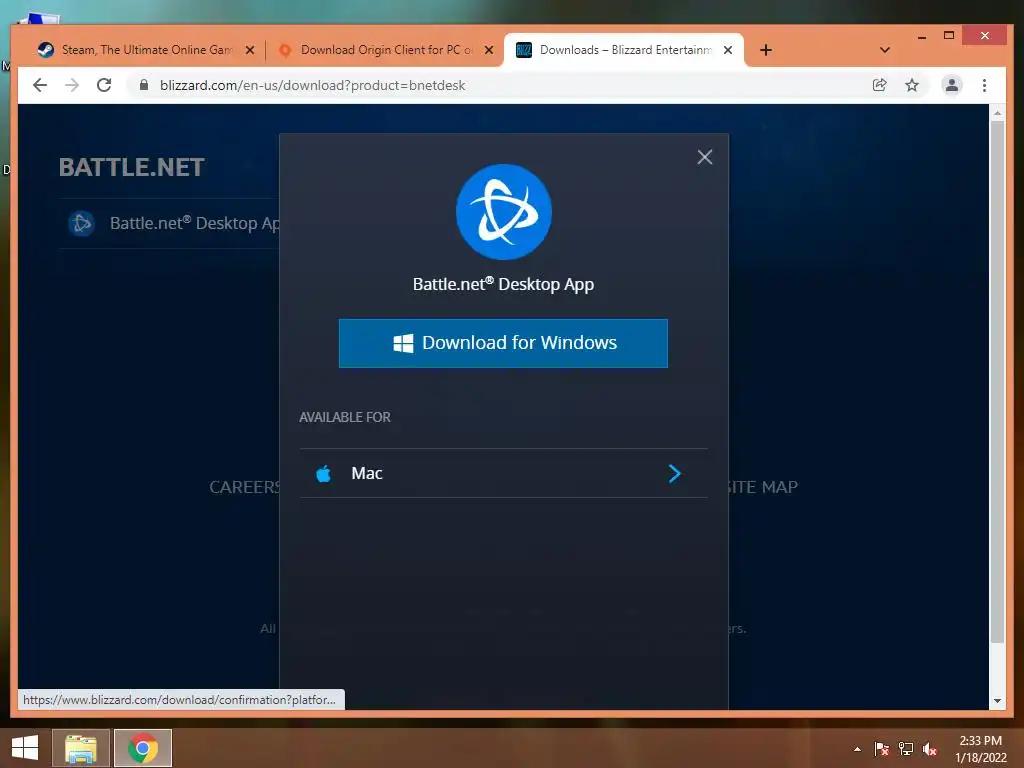Screen dimensions: 1024x768
Task: Close the Origin Client tab
Action: [x=488, y=50]
